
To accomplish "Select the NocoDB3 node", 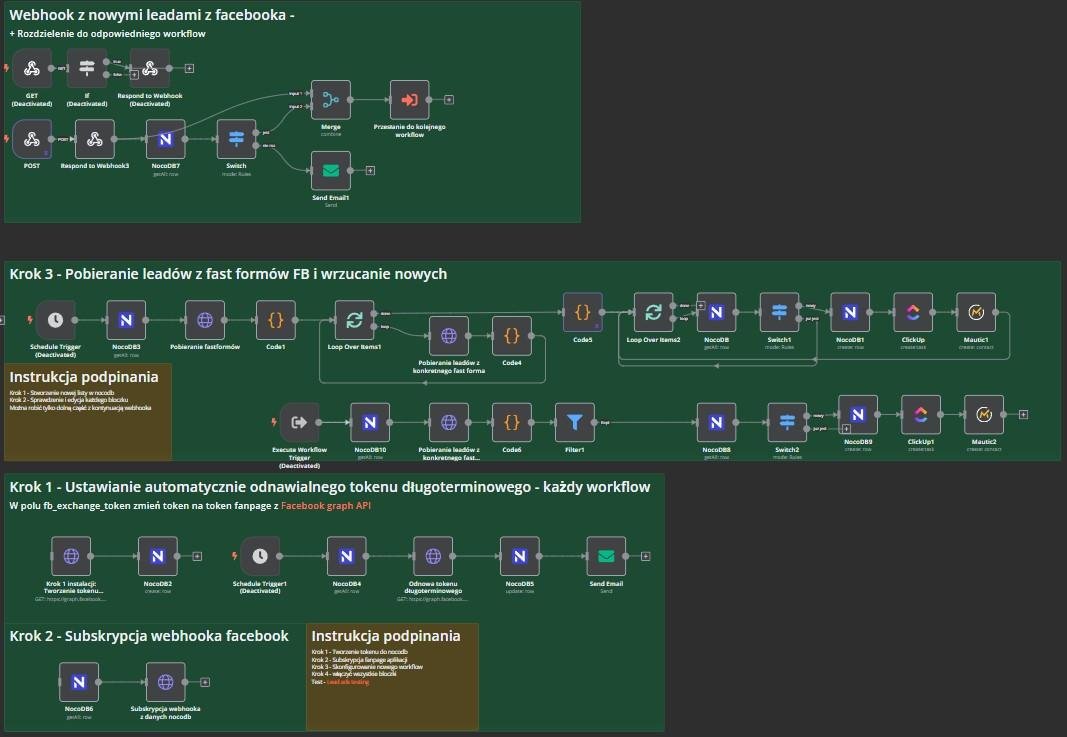I will click(x=126, y=320).
